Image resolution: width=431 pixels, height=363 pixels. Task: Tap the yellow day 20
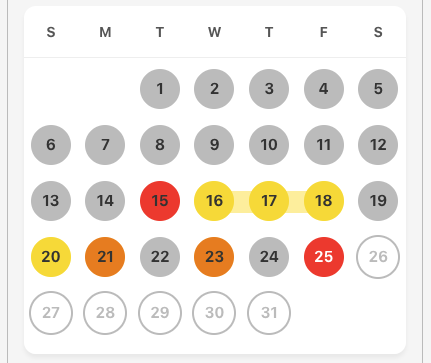coord(51,257)
